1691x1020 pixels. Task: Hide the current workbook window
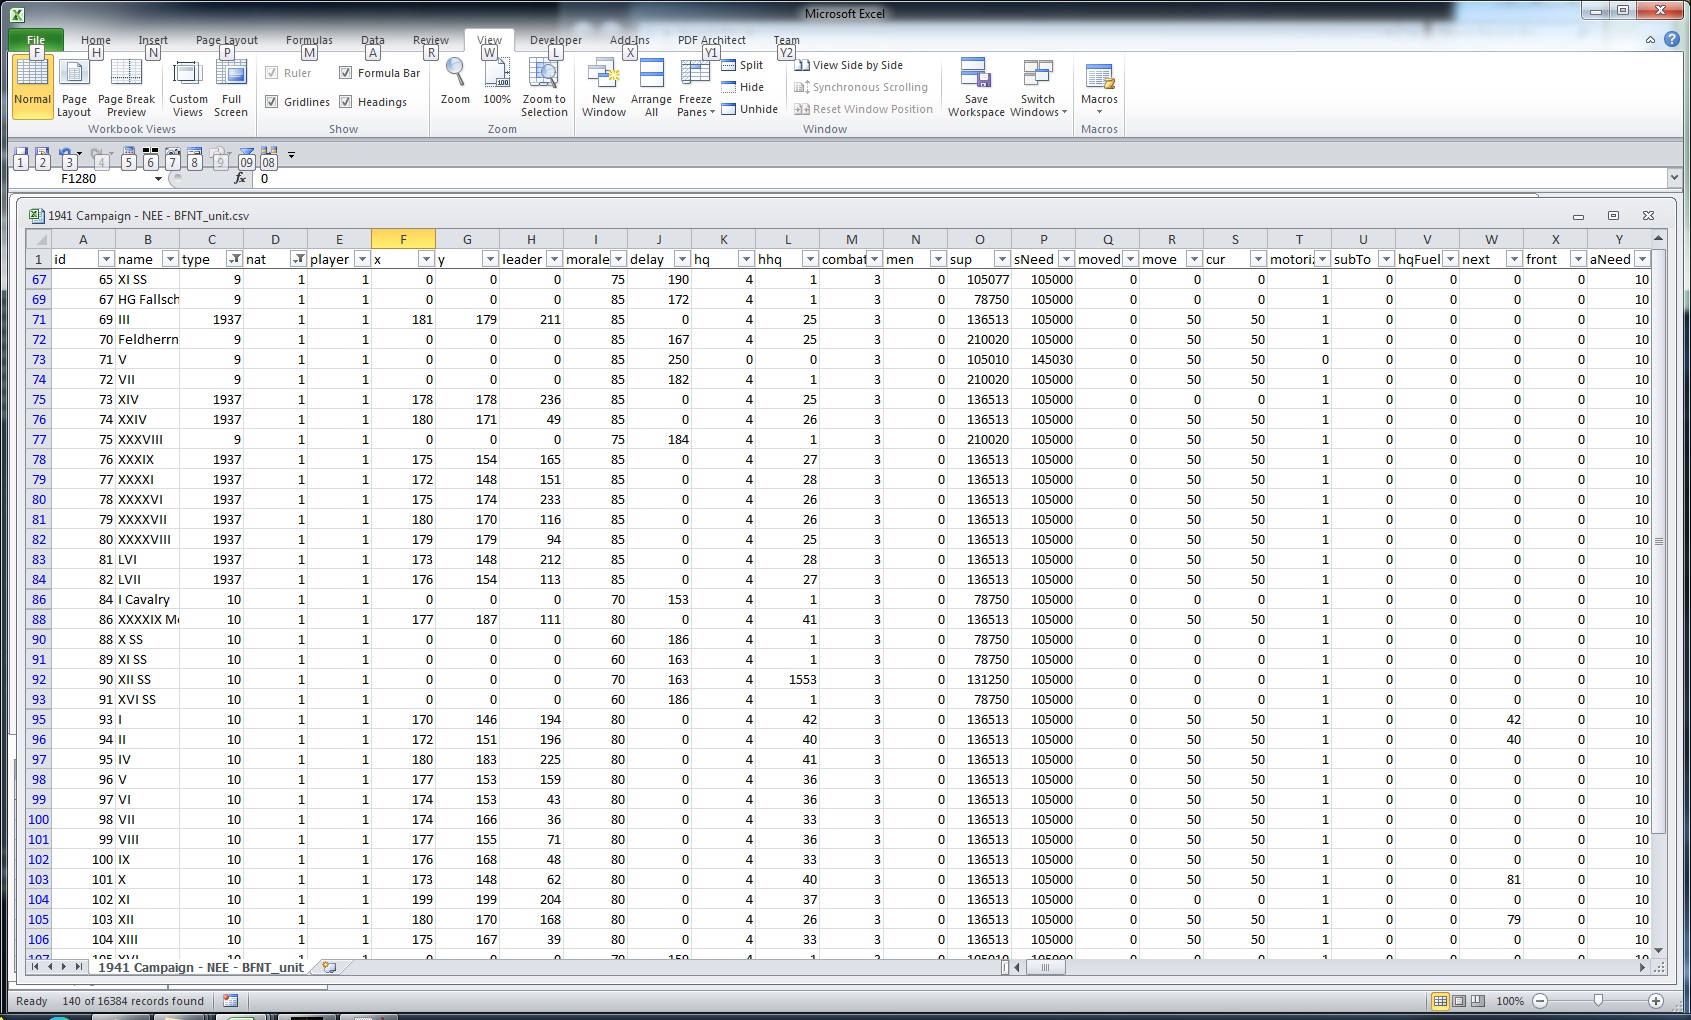tap(743, 87)
